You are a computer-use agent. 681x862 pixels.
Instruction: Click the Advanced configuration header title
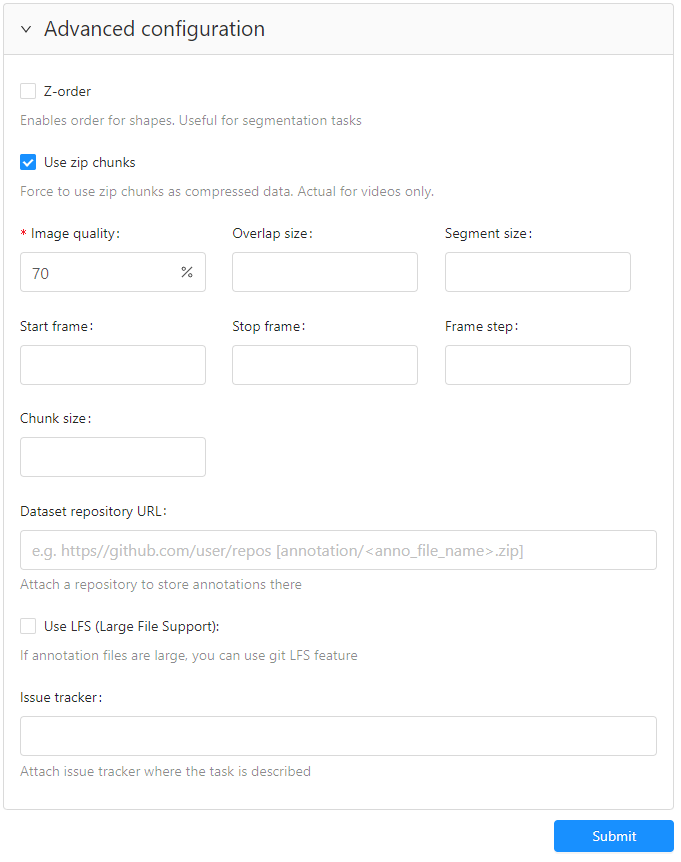click(154, 29)
